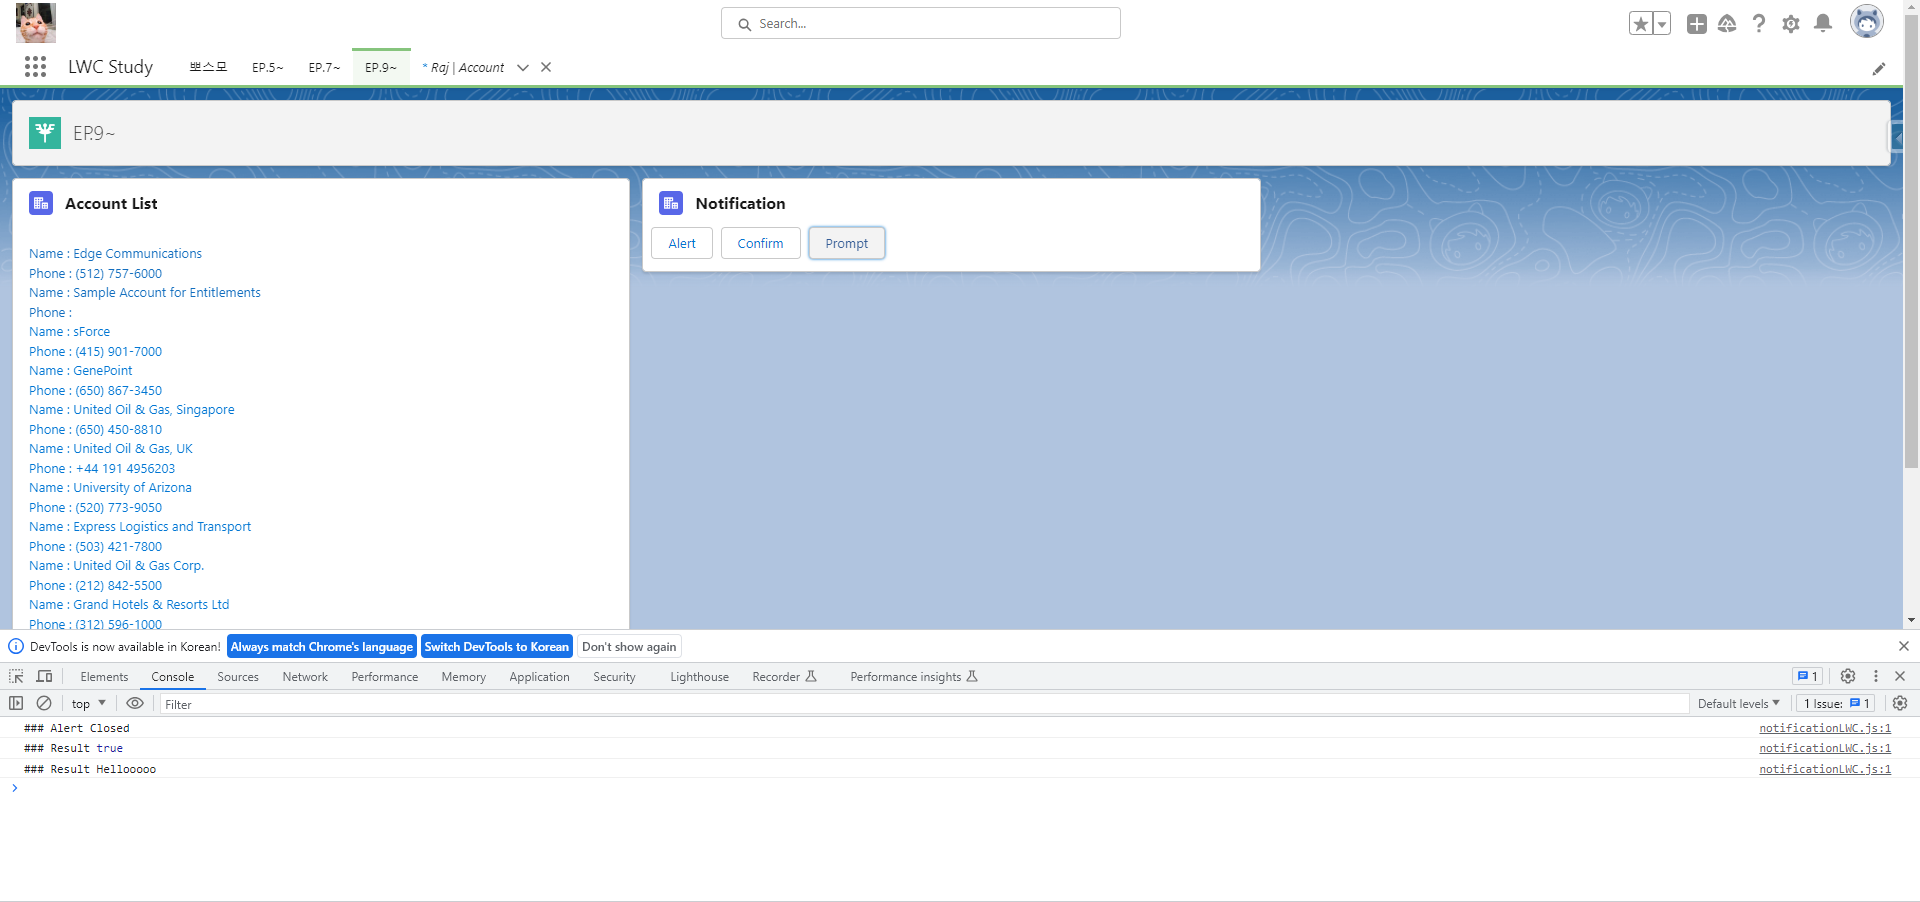Click the org logo image at top left
1920x902 pixels.
click(x=36, y=22)
